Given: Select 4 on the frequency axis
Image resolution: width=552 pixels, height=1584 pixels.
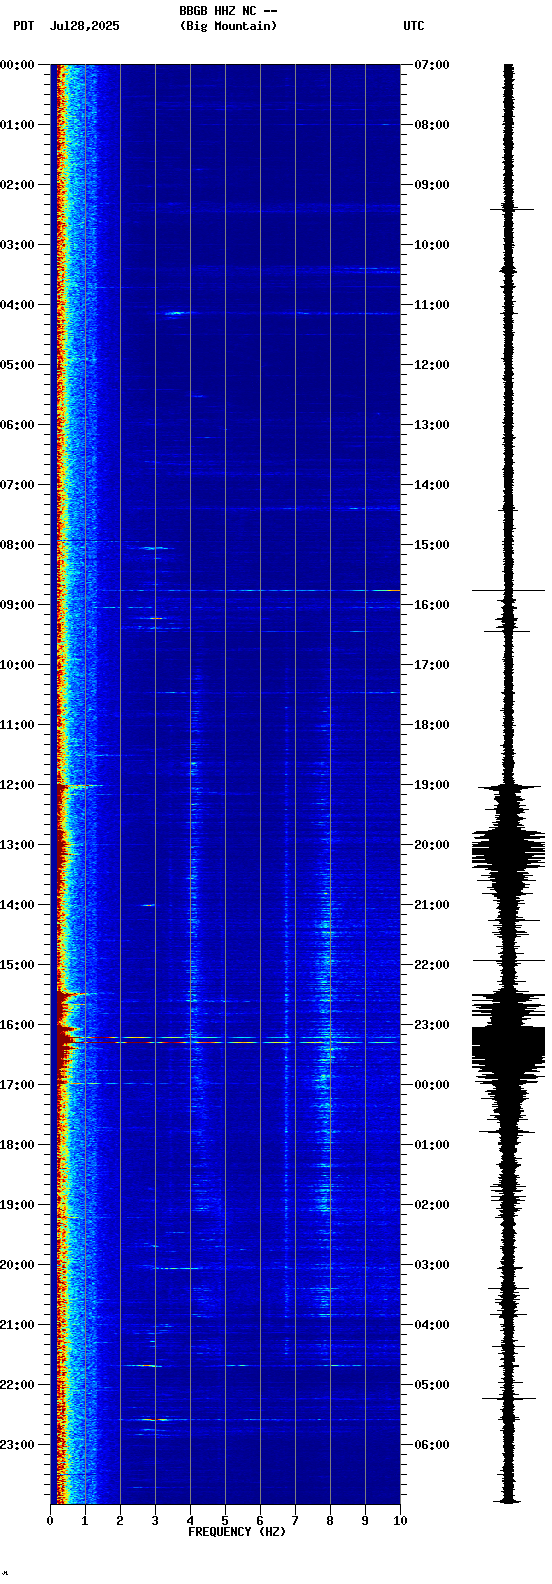Looking at the screenshot, I should click(190, 1521).
